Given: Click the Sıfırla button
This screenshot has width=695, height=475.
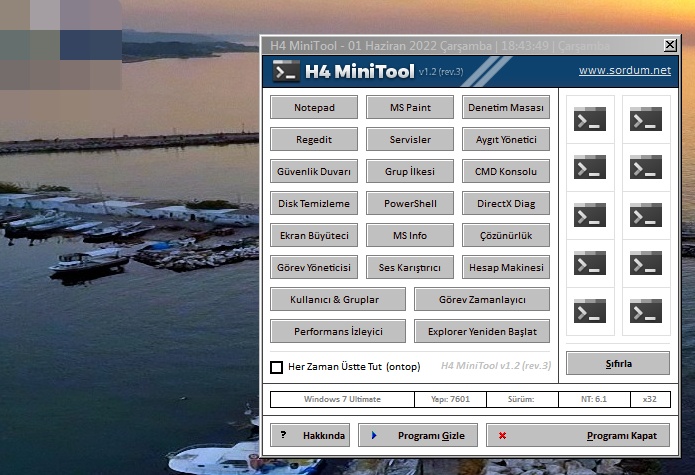Looking at the screenshot, I should coord(618,363).
